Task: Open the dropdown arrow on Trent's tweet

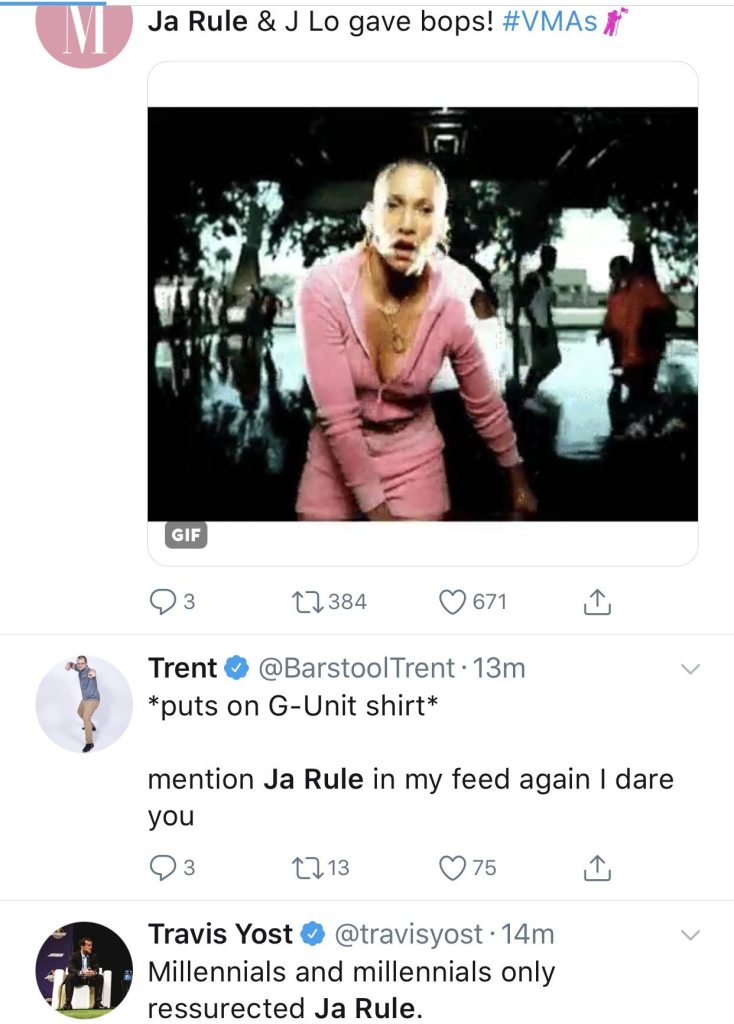Action: click(690, 669)
